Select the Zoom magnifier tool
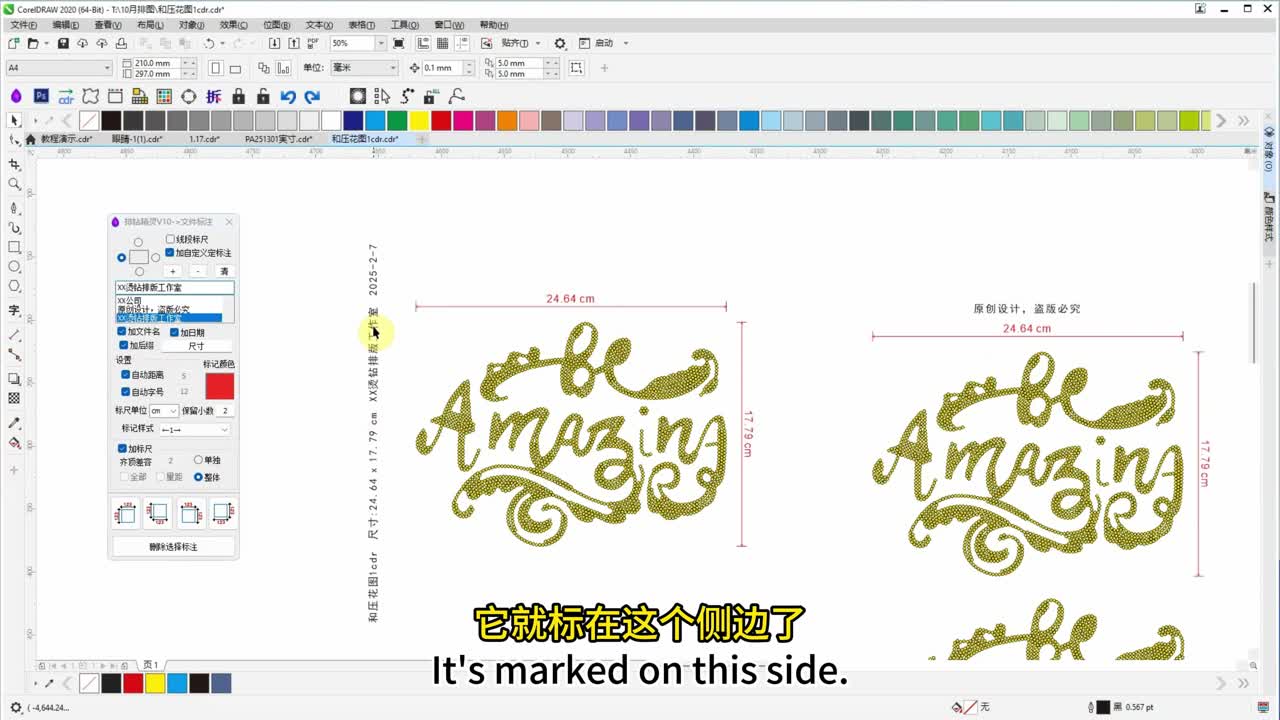The image size is (1280, 720). (14, 184)
